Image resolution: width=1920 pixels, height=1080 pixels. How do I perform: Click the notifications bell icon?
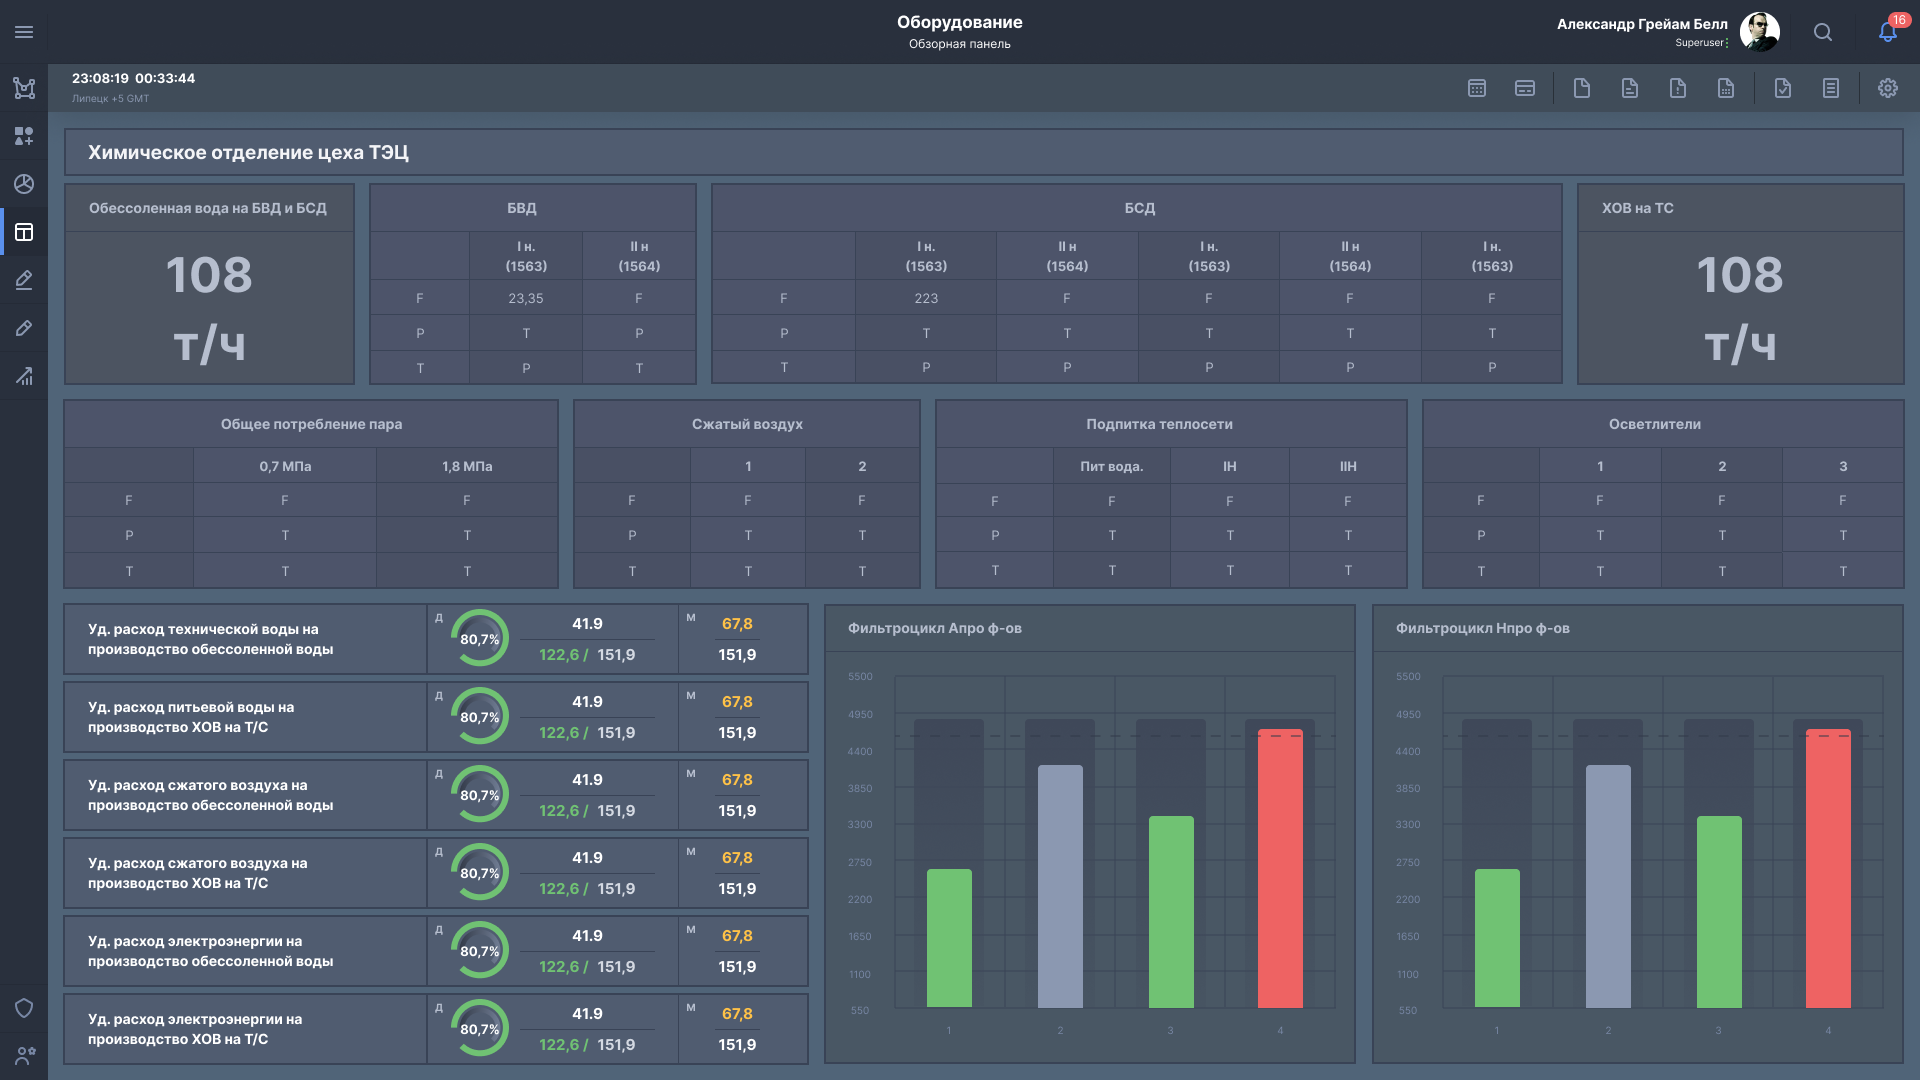pos(1887,32)
